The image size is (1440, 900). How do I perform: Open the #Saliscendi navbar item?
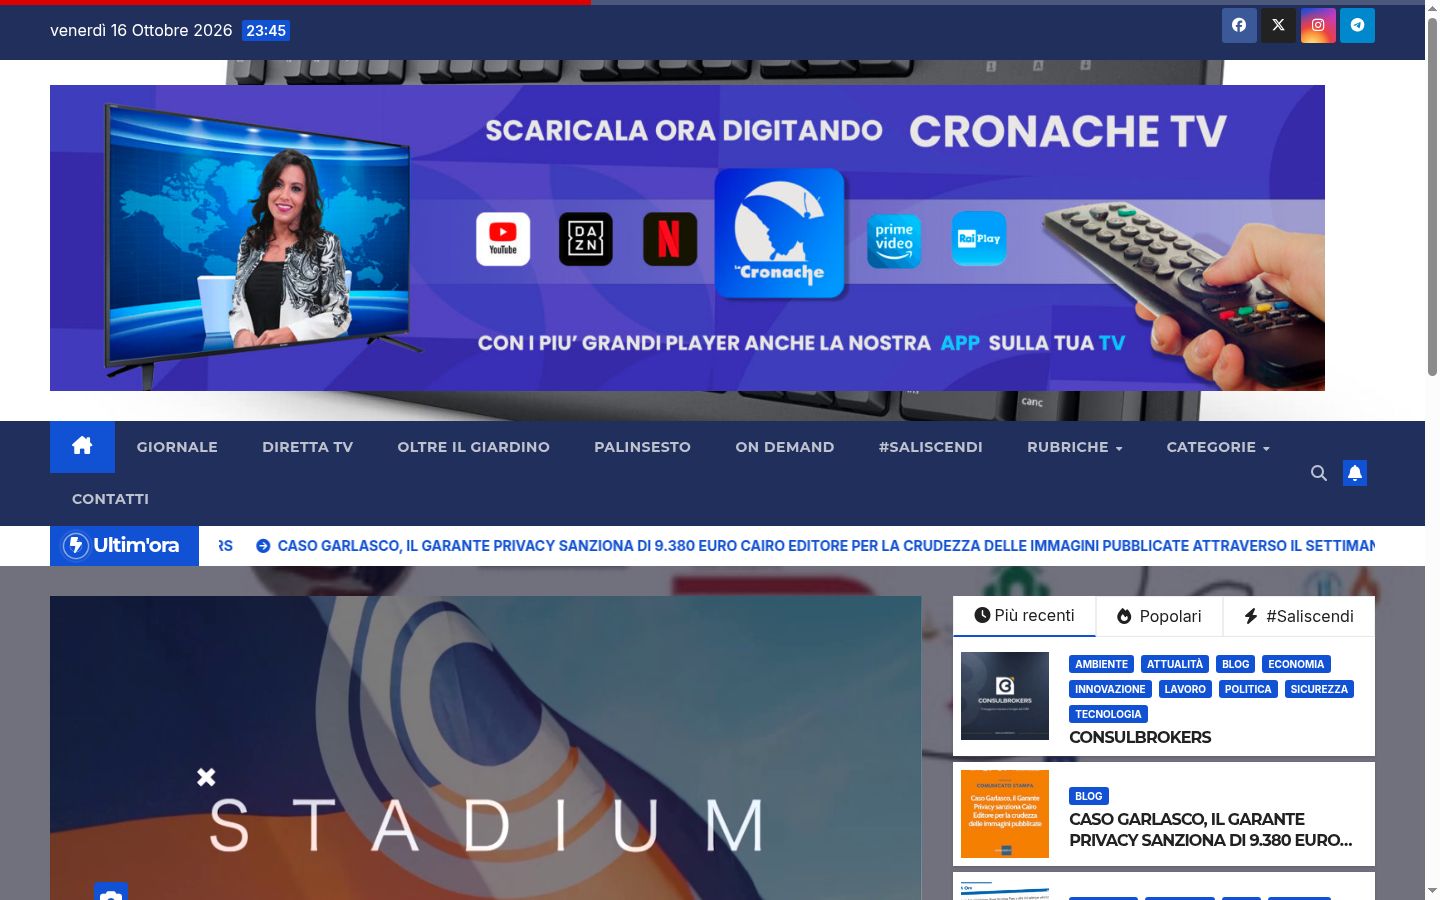[931, 447]
